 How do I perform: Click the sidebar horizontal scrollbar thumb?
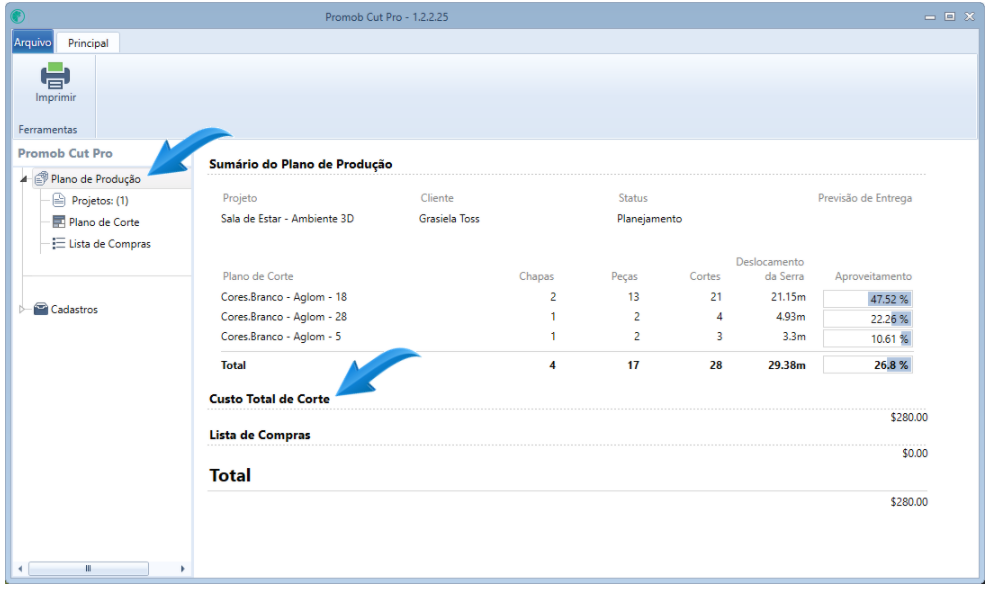[x=88, y=568]
